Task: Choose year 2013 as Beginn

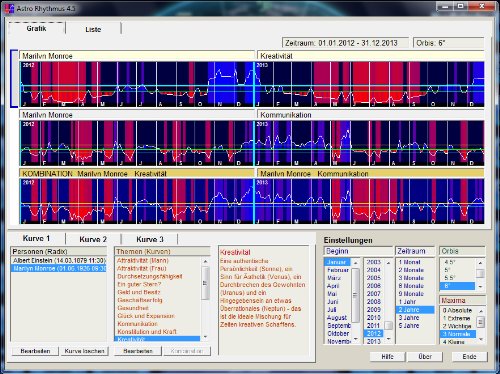Action: 374,341
